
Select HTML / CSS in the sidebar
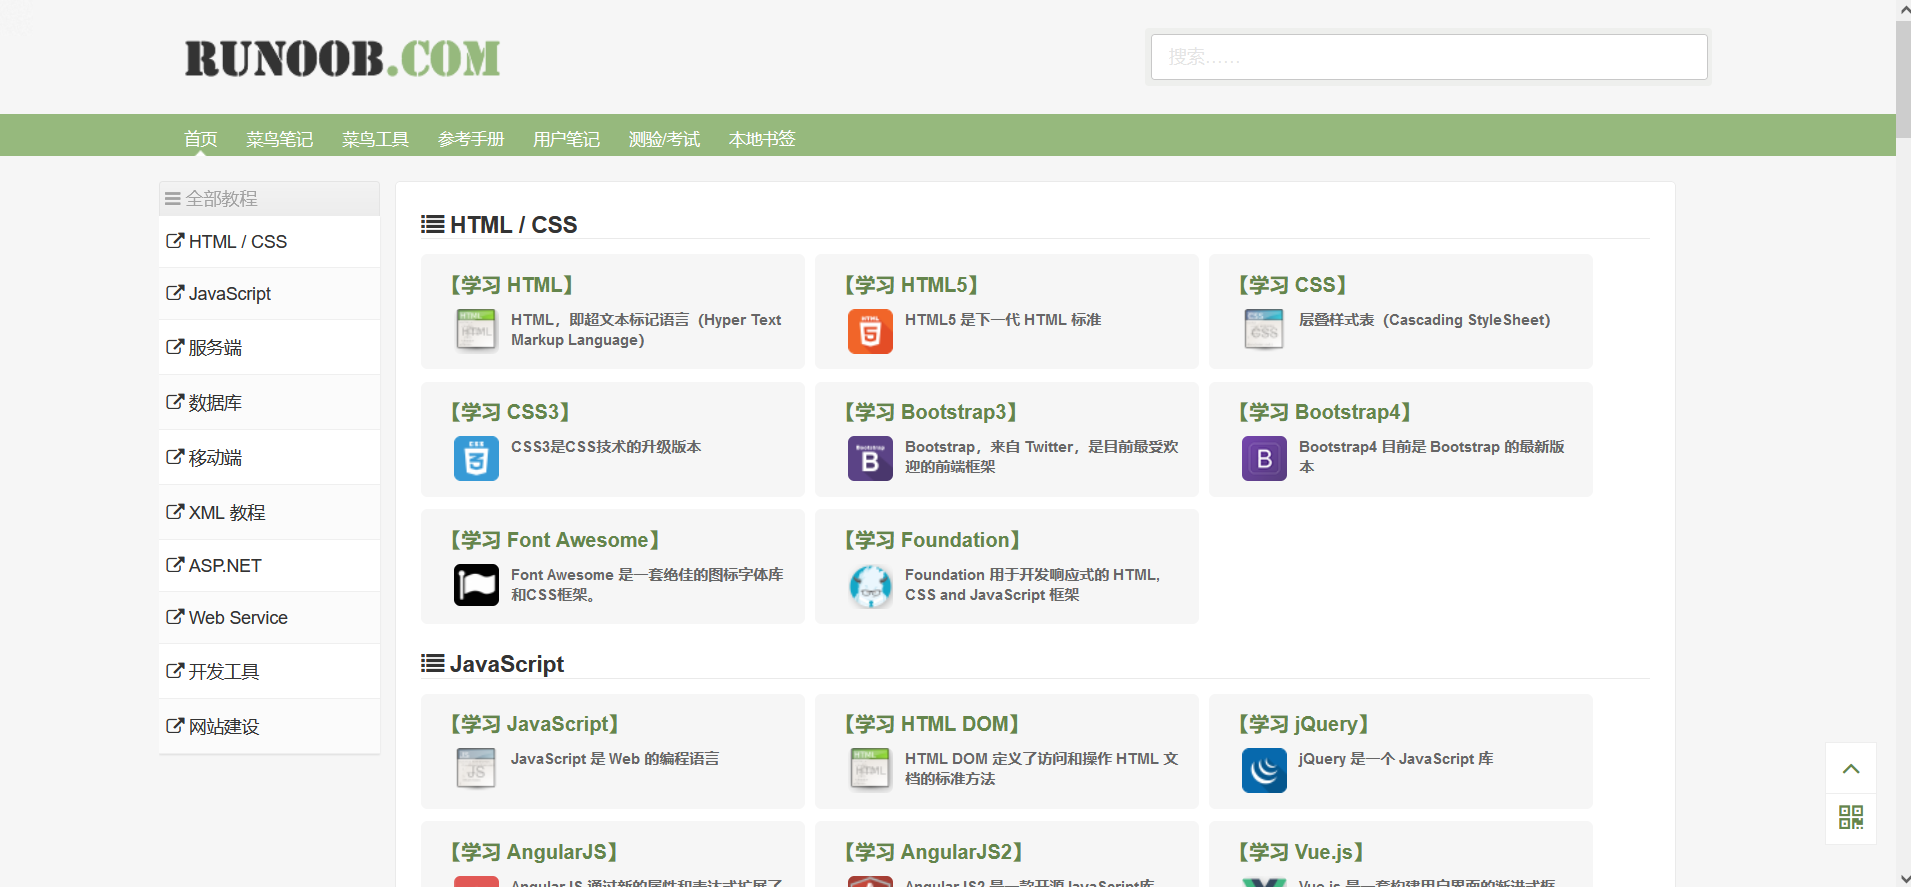269,242
